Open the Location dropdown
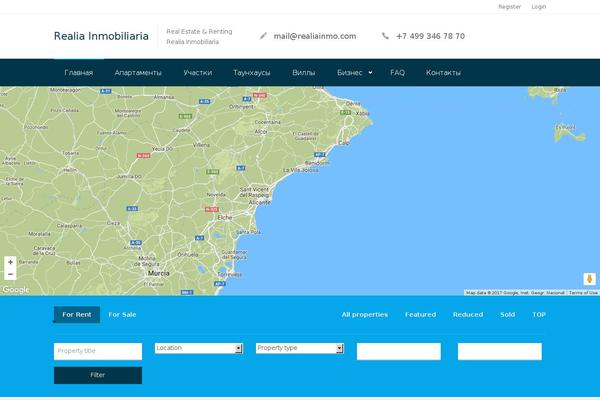Image resolution: width=600 pixels, height=400 pixels. pos(198,348)
